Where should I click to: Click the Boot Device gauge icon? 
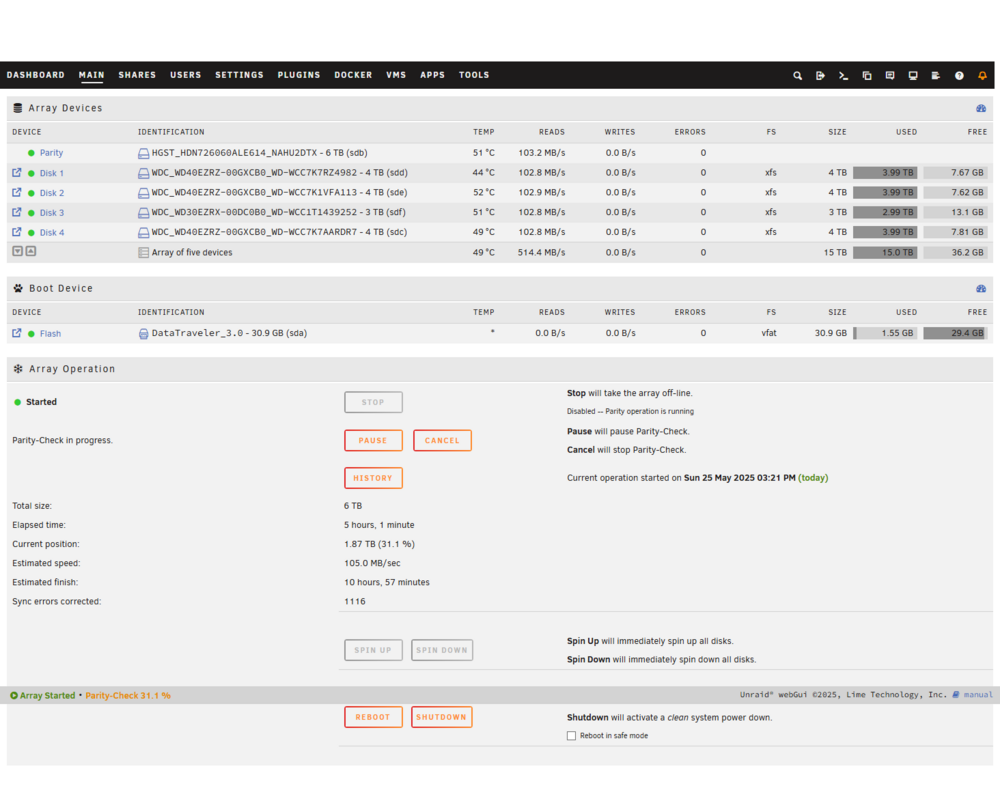tap(981, 289)
